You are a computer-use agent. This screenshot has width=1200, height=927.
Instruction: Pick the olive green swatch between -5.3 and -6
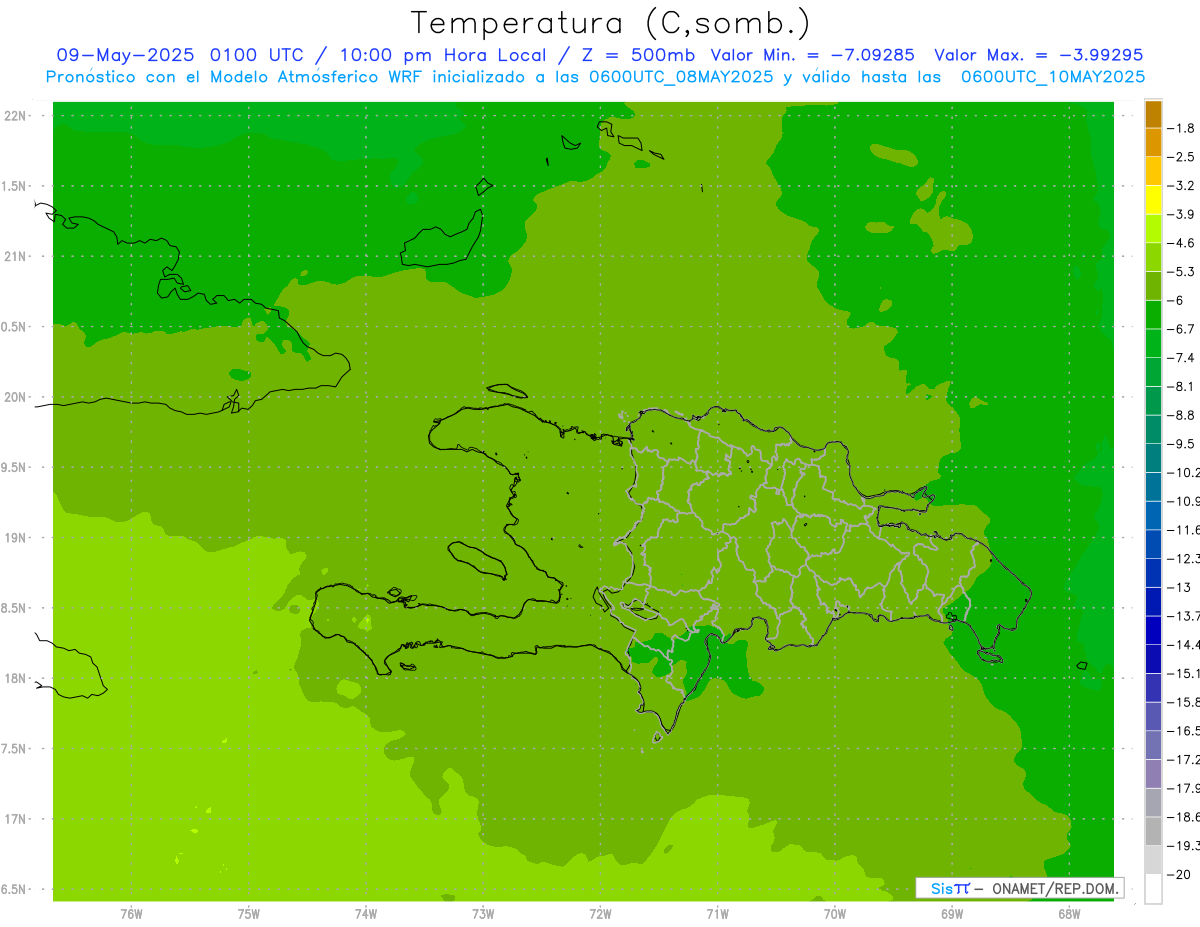[1153, 286]
